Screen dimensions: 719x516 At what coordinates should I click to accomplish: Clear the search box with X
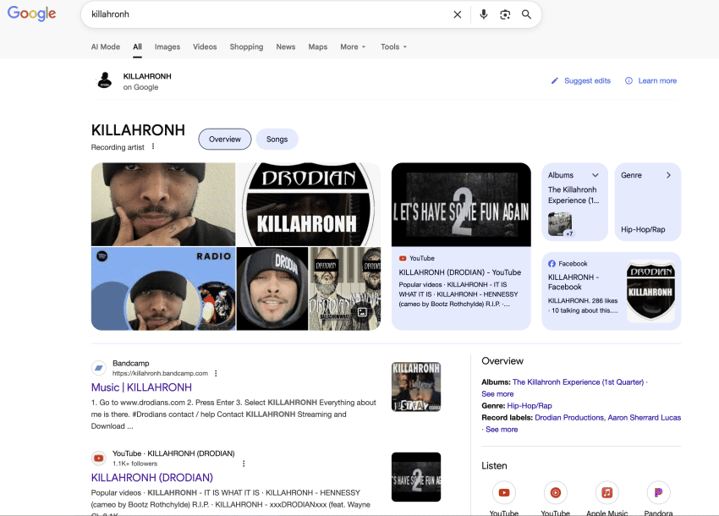(457, 15)
